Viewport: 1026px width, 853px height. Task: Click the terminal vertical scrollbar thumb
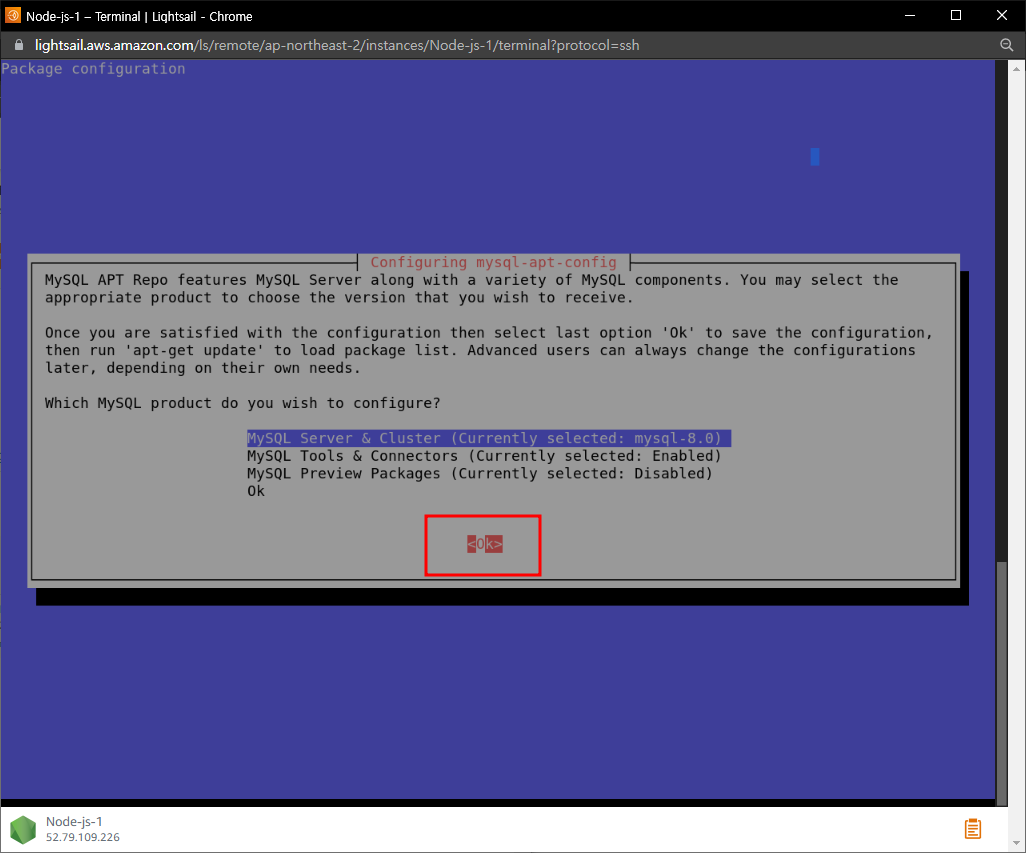[1001, 683]
